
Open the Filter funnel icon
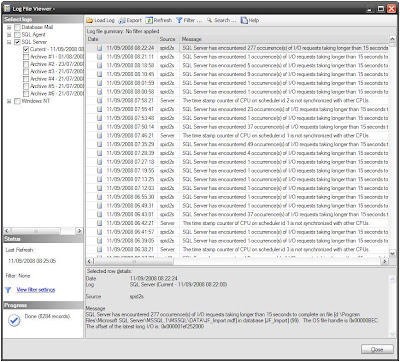179,20
